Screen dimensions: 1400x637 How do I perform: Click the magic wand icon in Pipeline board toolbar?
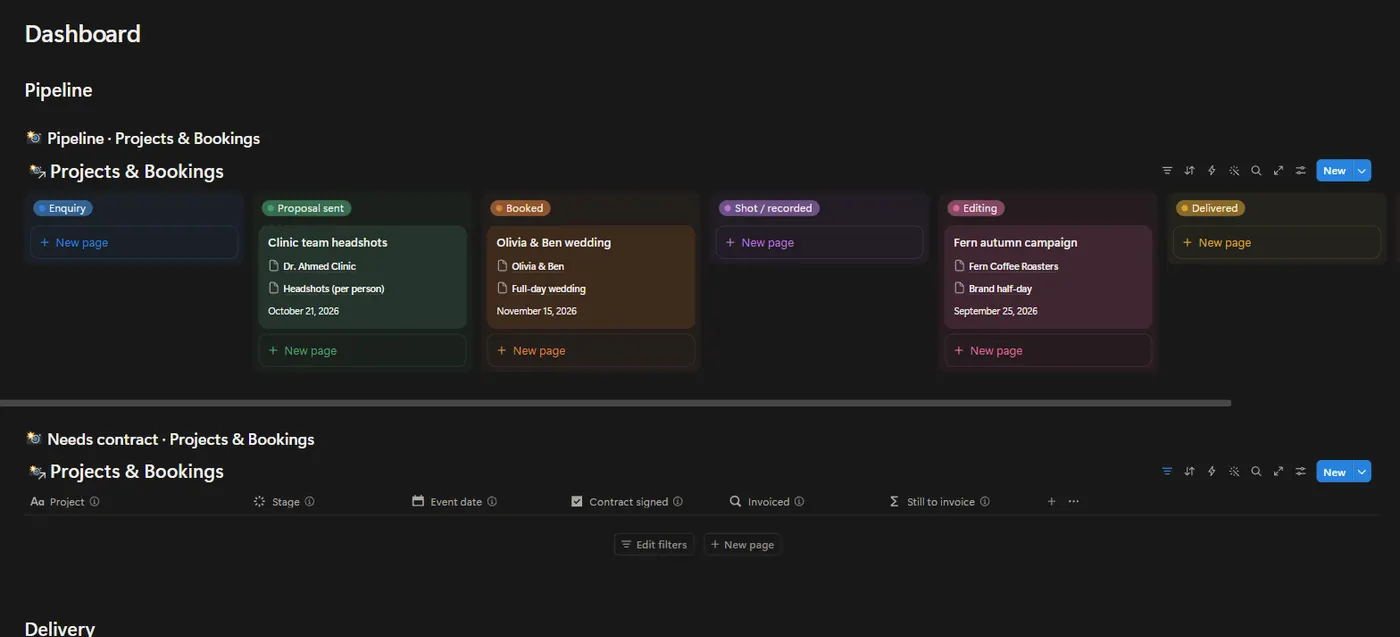[1234, 171]
